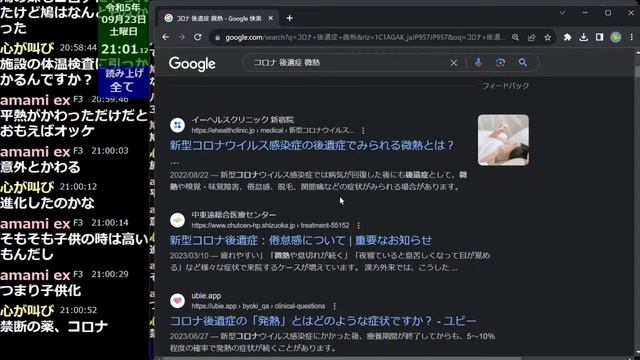Screen dimensions: 640x360
Task: Click the フィードバック link
Action: 506,86
